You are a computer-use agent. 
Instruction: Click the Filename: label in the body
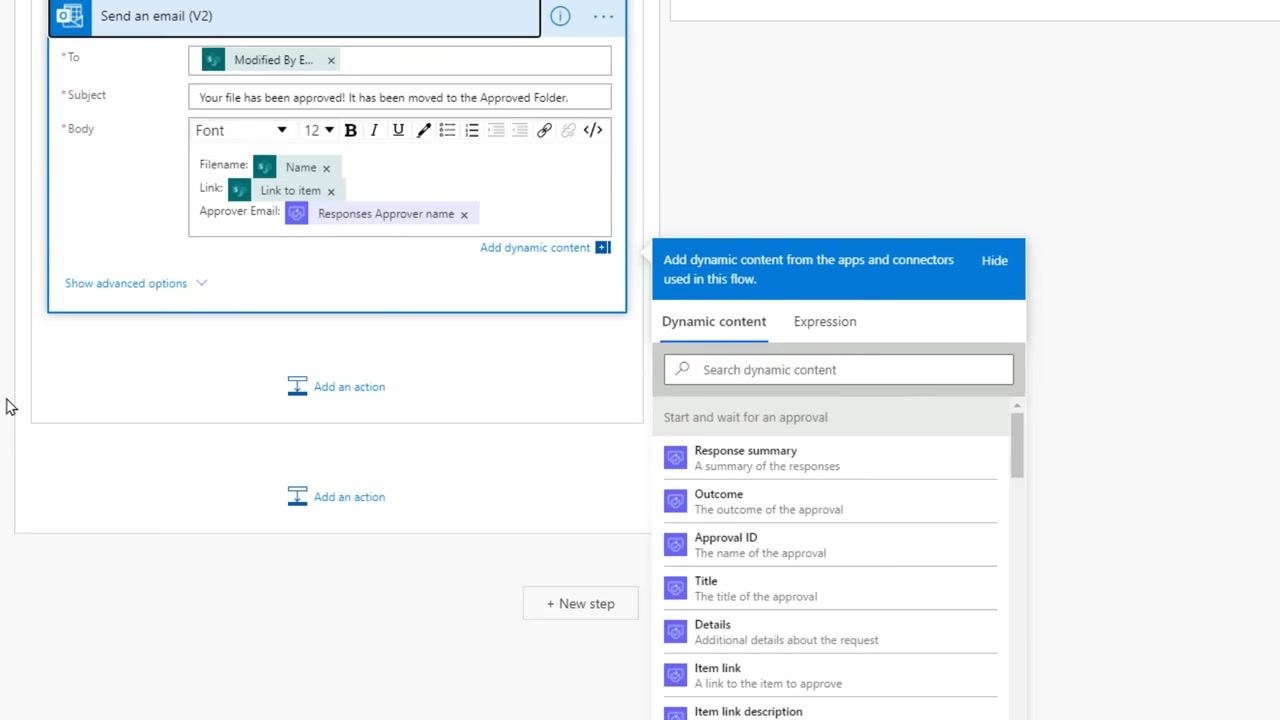click(x=223, y=165)
